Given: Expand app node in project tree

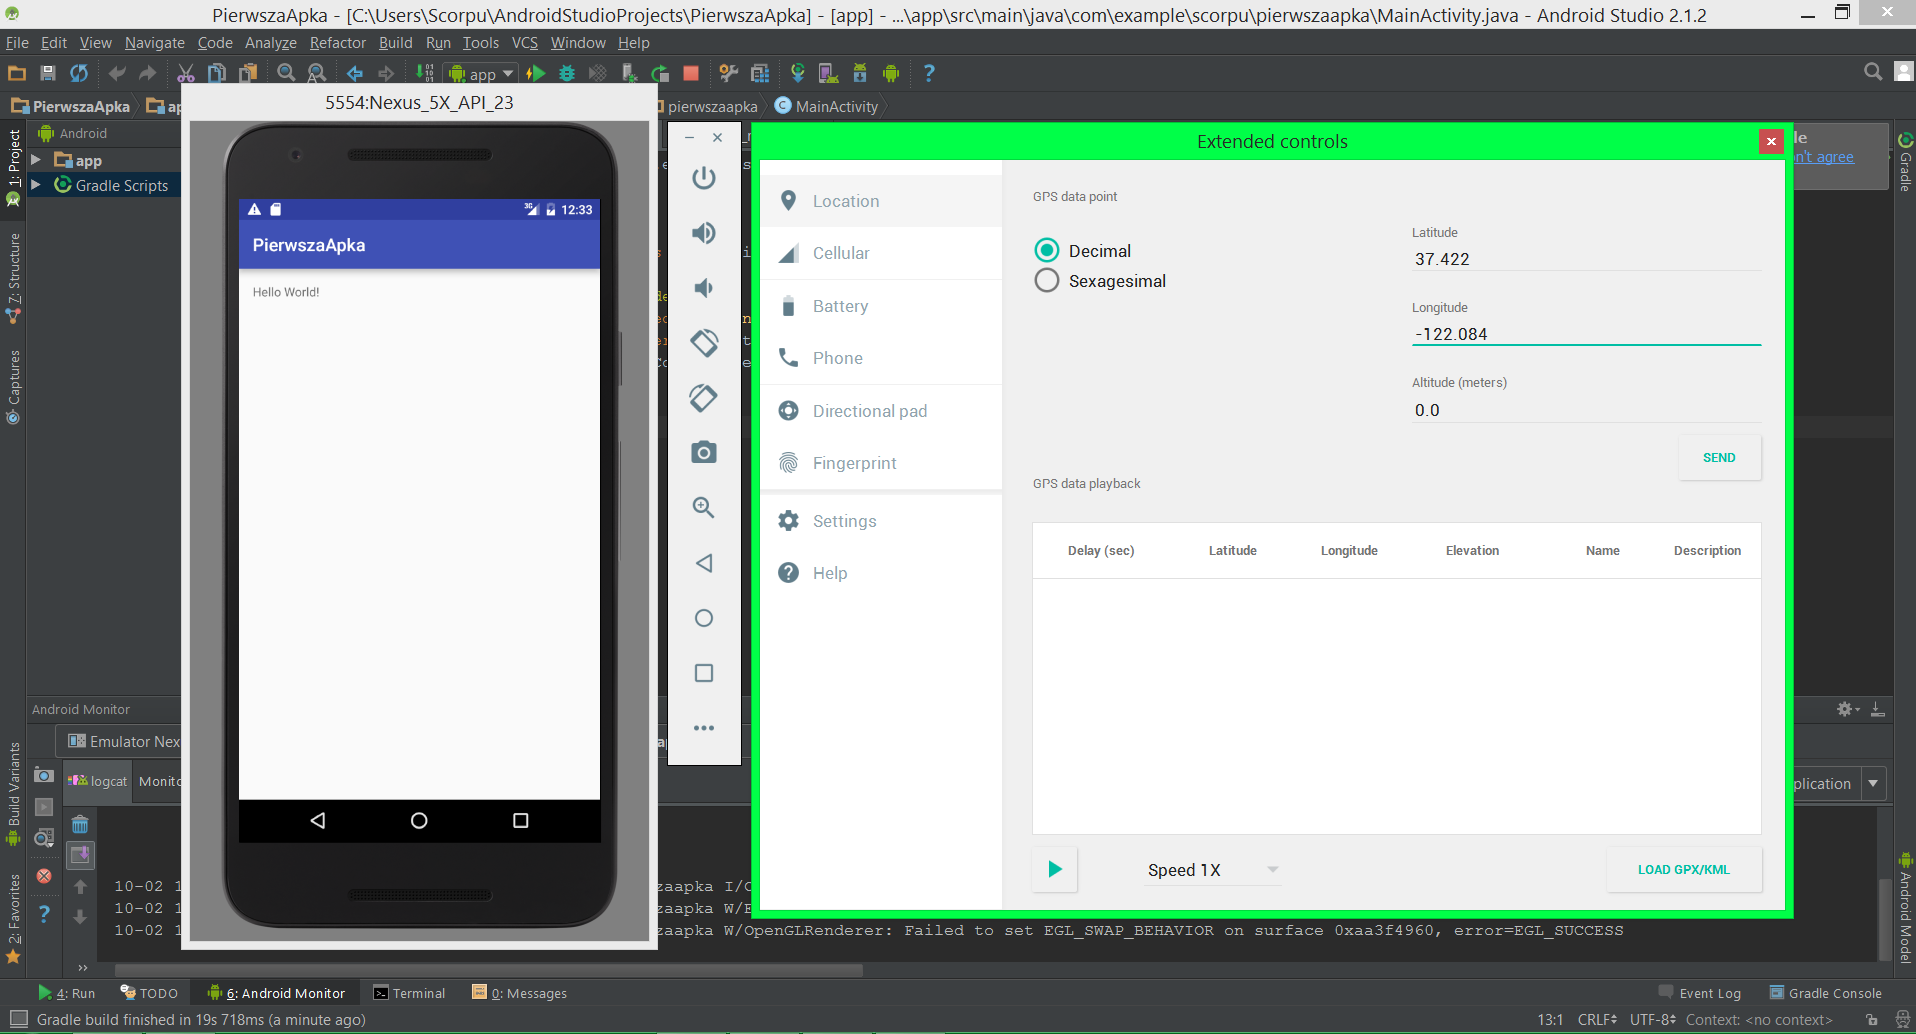Looking at the screenshot, I should pyautogui.click(x=36, y=160).
